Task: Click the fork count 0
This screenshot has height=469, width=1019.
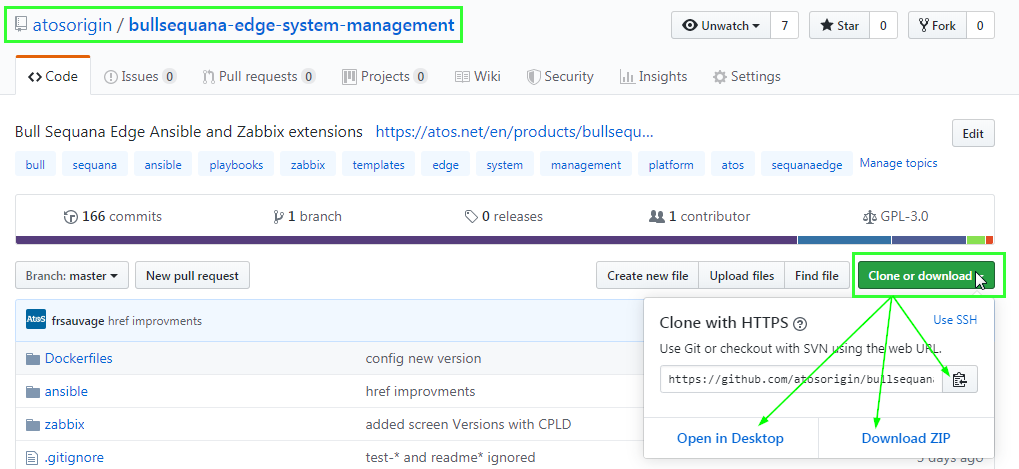Action: pos(981,26)
